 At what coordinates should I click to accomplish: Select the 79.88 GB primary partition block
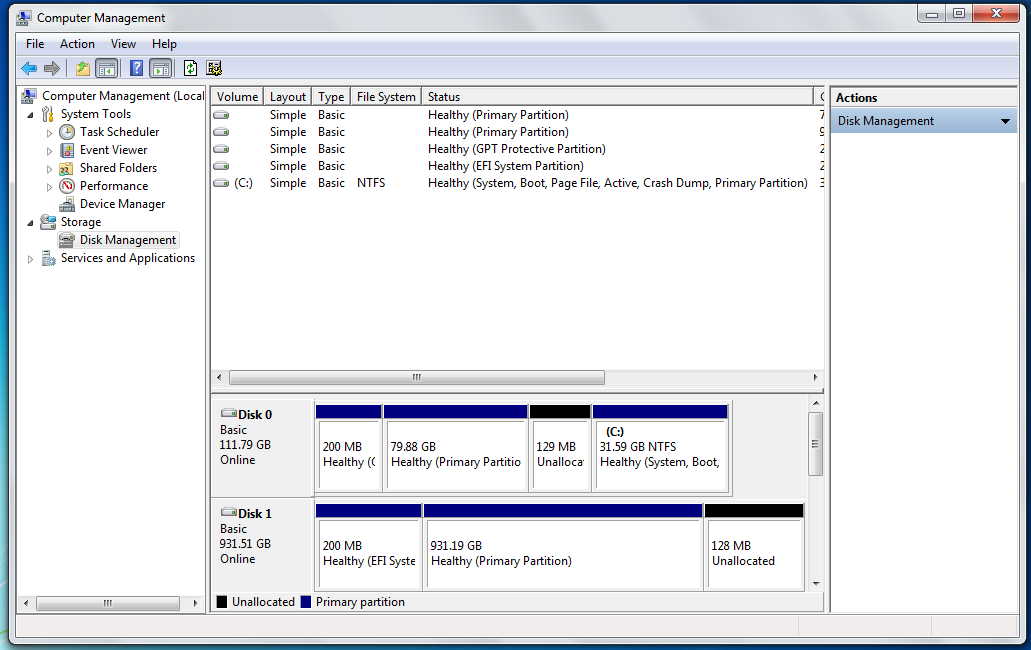pyautogui.click(x=456, y=448)
